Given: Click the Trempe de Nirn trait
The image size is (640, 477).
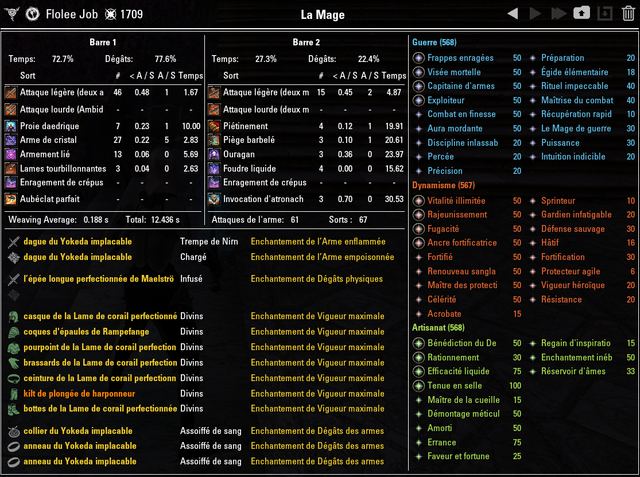Looking at the screenshot, I should (209, 242).
